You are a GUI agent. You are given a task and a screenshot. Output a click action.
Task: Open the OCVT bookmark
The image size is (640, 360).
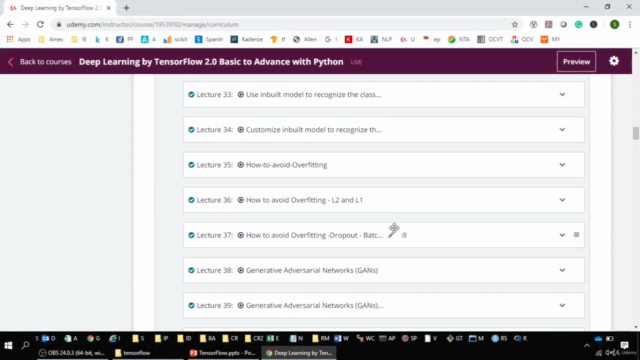click(x=490, y=39)
